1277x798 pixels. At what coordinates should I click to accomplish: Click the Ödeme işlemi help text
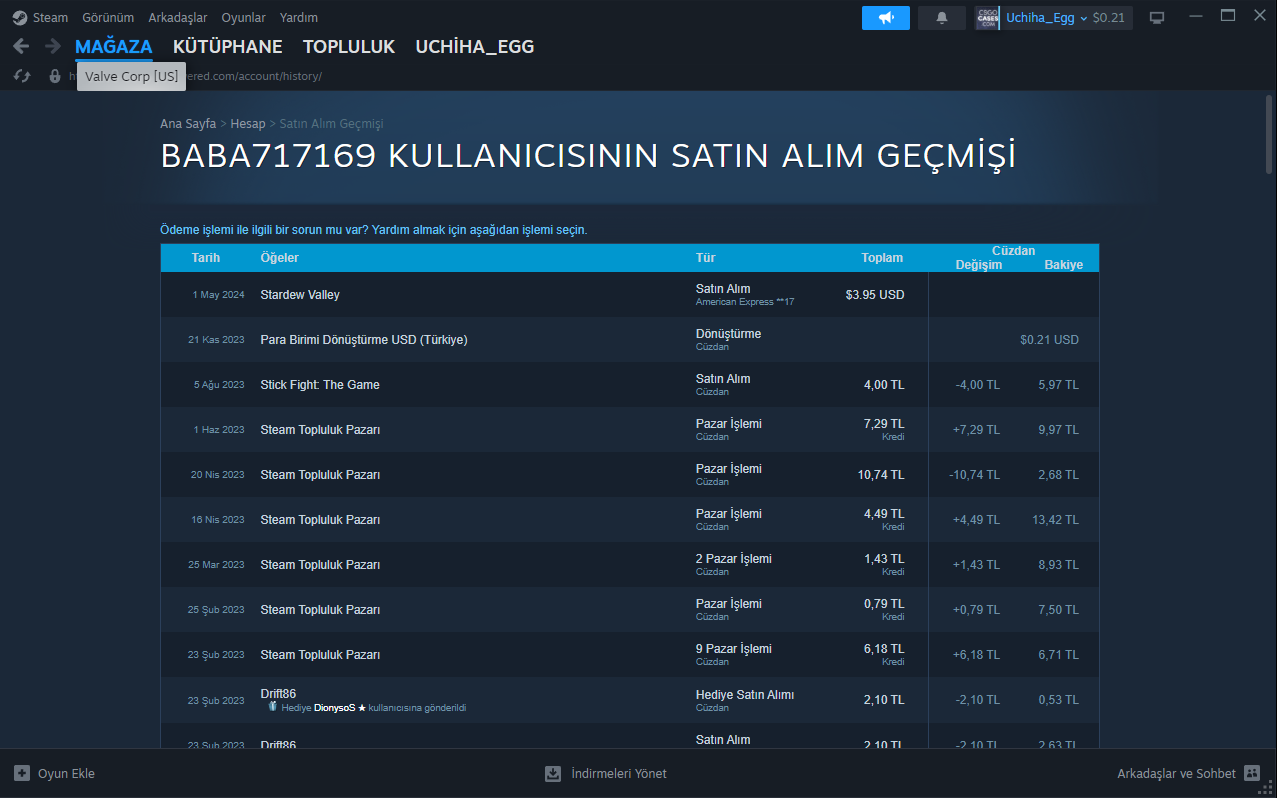(374, 230)
